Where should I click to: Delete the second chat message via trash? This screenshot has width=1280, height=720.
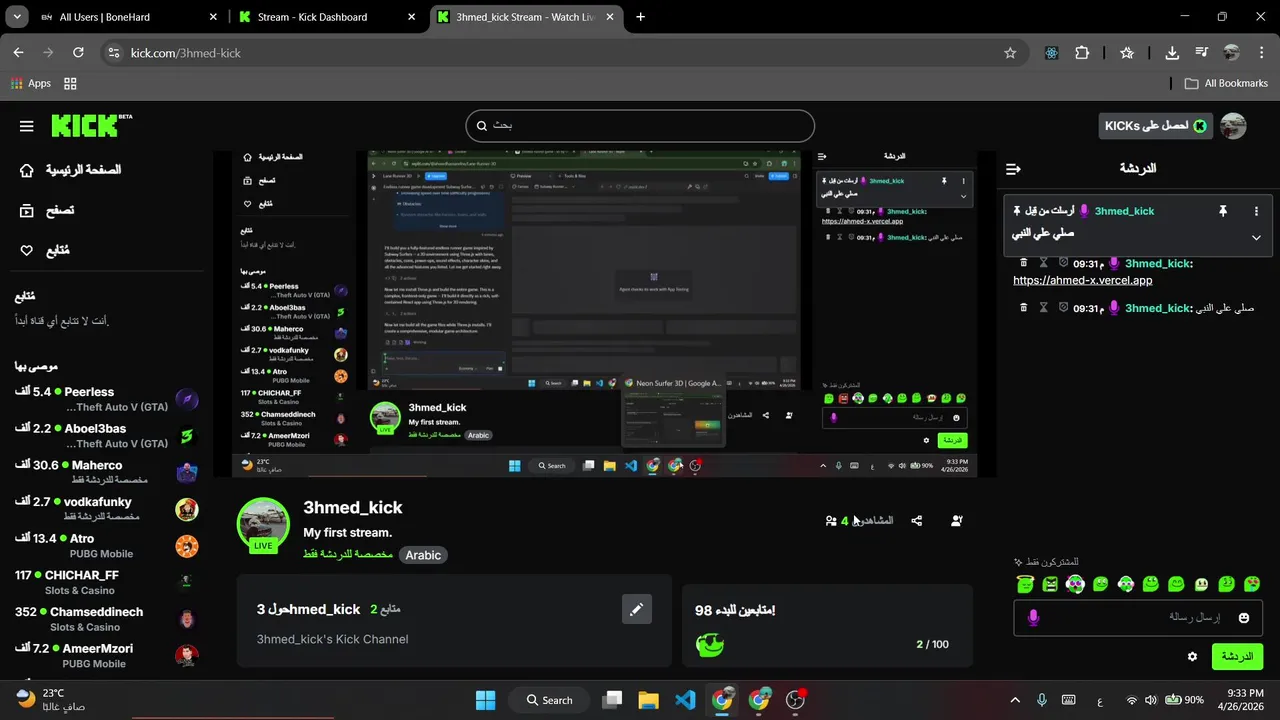click(1023, 308)
